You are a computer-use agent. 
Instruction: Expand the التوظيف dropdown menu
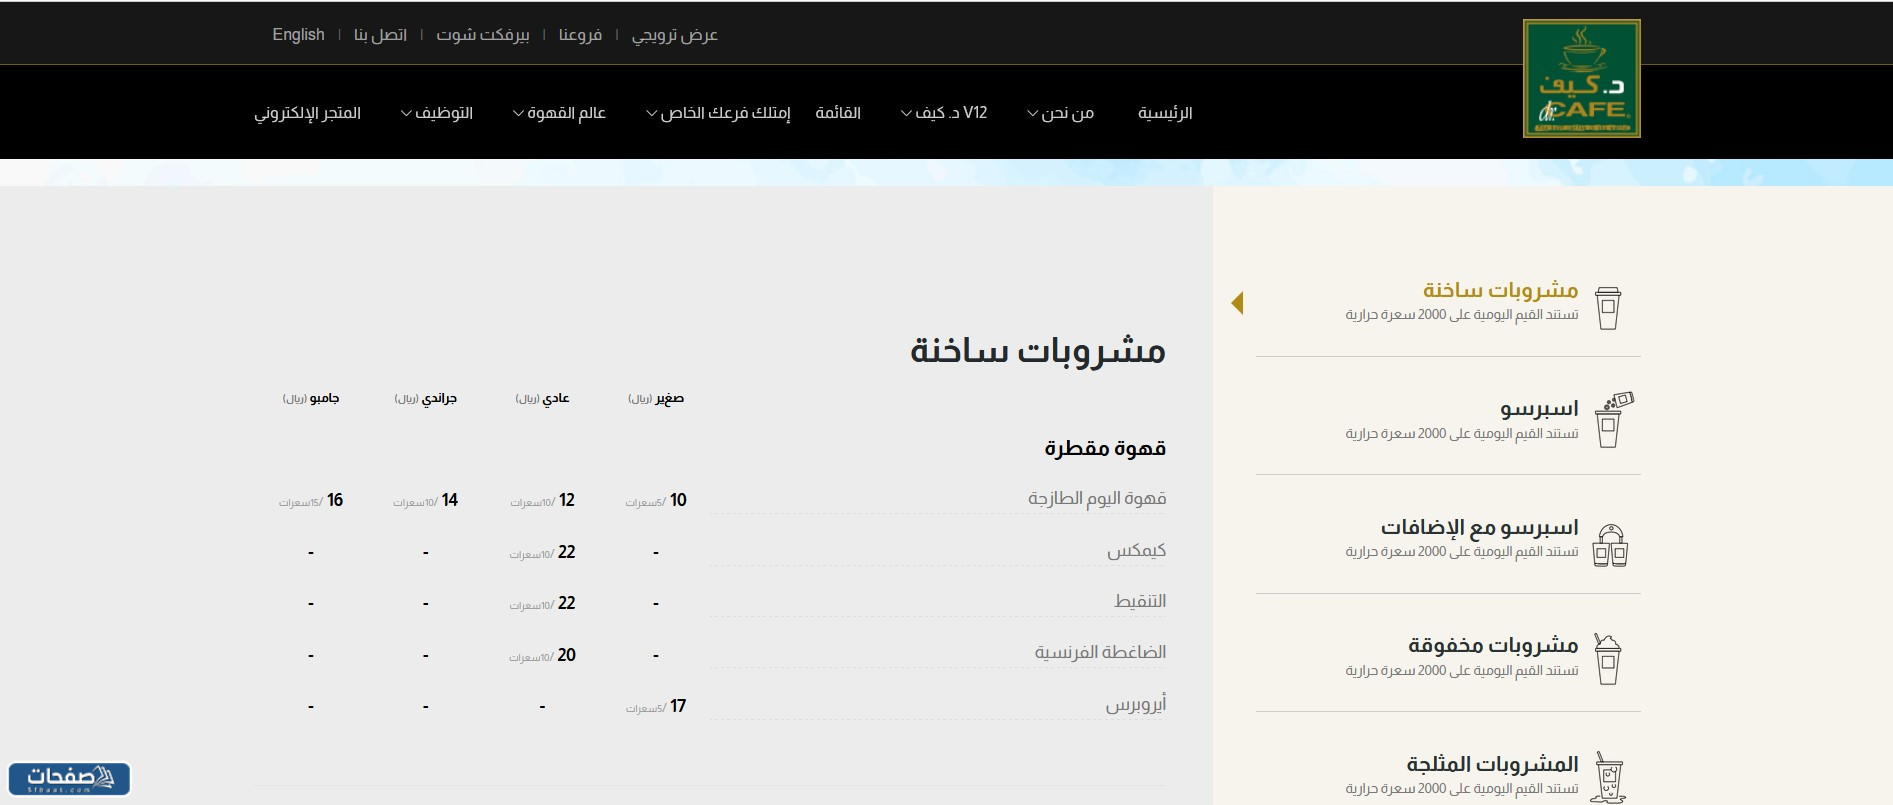(437, 113)
